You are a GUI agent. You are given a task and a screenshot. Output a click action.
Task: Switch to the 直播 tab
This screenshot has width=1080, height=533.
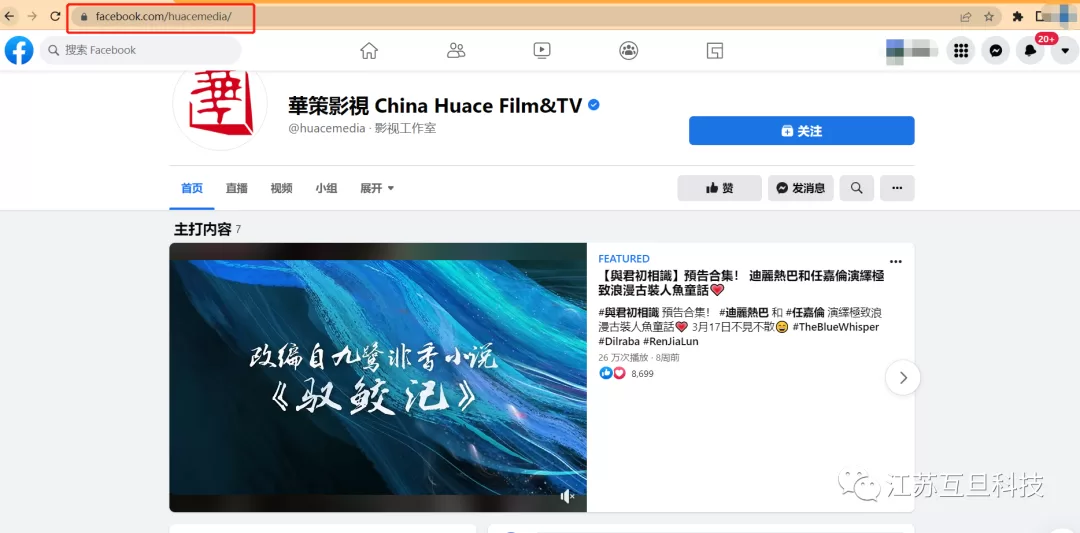click(236, 188)
